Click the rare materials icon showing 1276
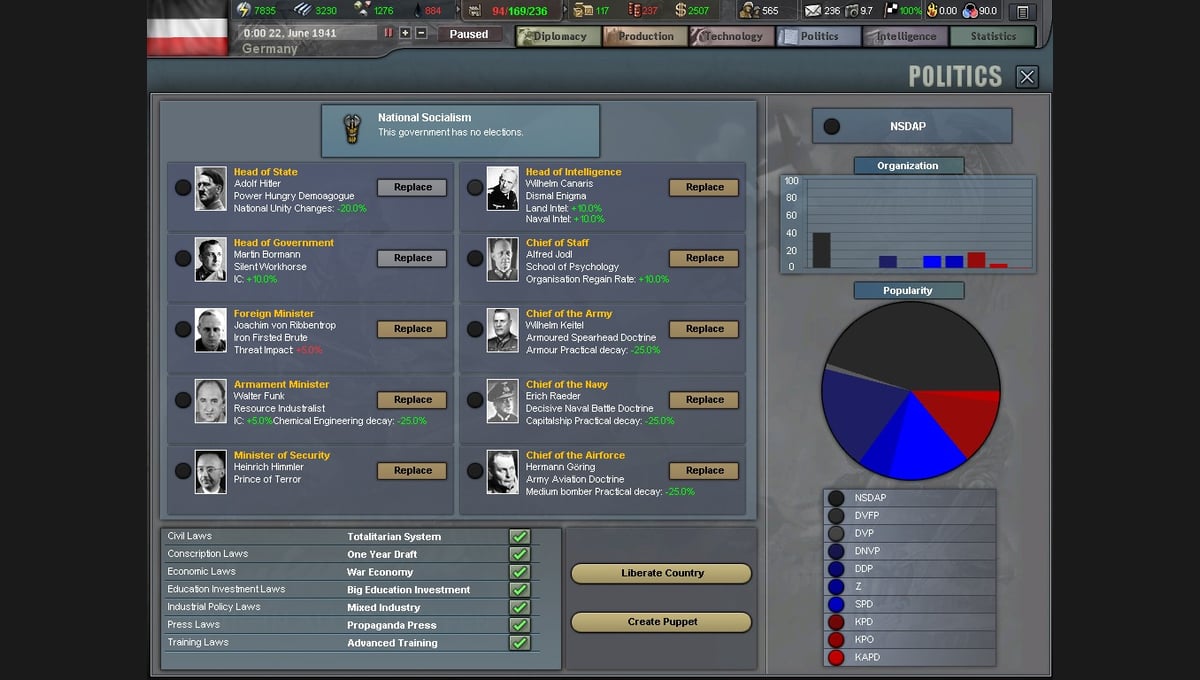The width and height of the screenshot is (1200, 680). 361,11
